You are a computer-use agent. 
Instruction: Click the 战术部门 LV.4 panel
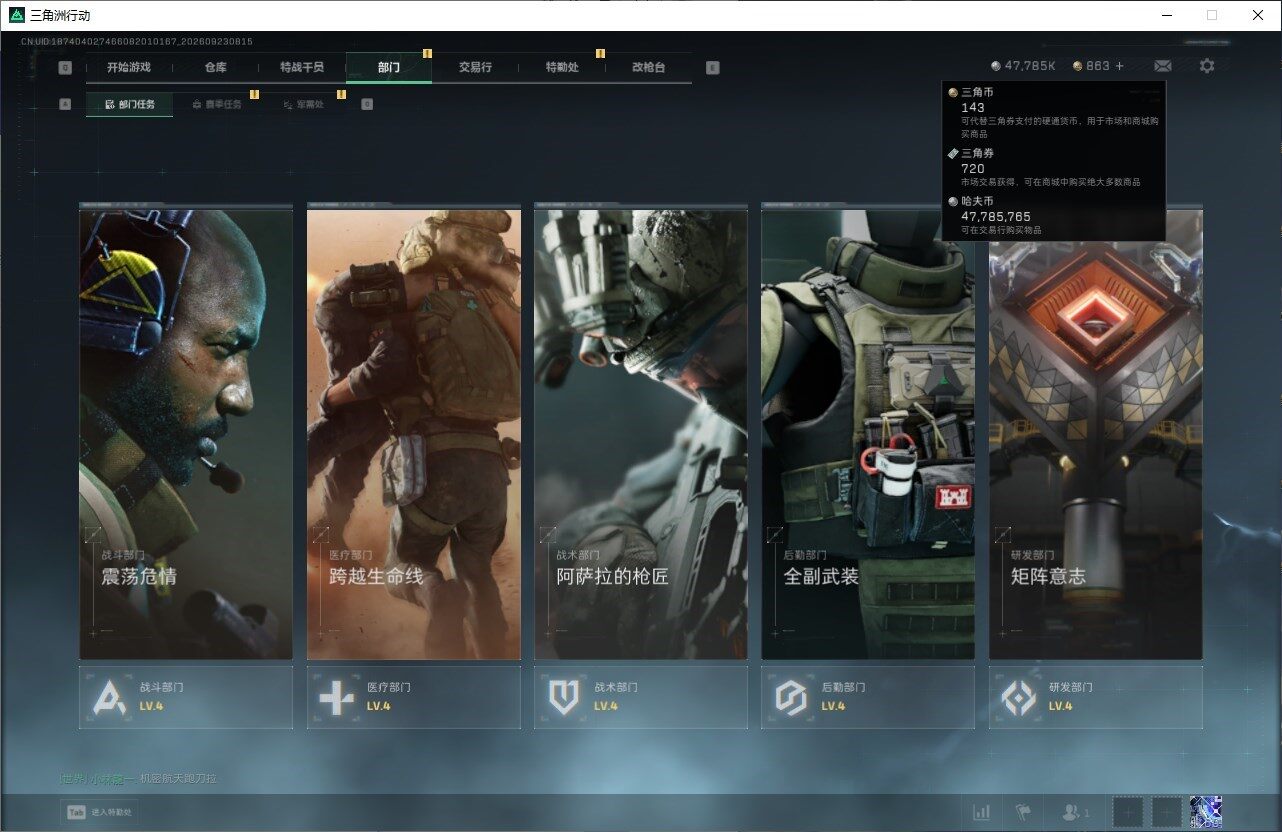[x=641, y=697]
